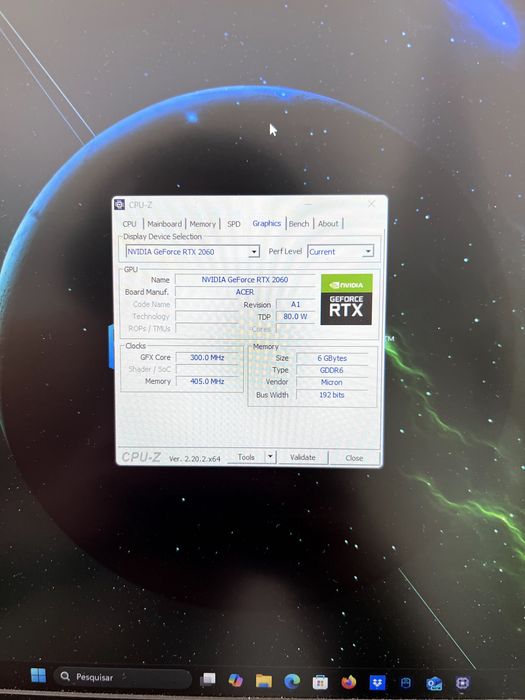This screenshot has width=525, height=700.
Task: Click the Validate button
Action: pyautogui.click(x=303, y=457)
